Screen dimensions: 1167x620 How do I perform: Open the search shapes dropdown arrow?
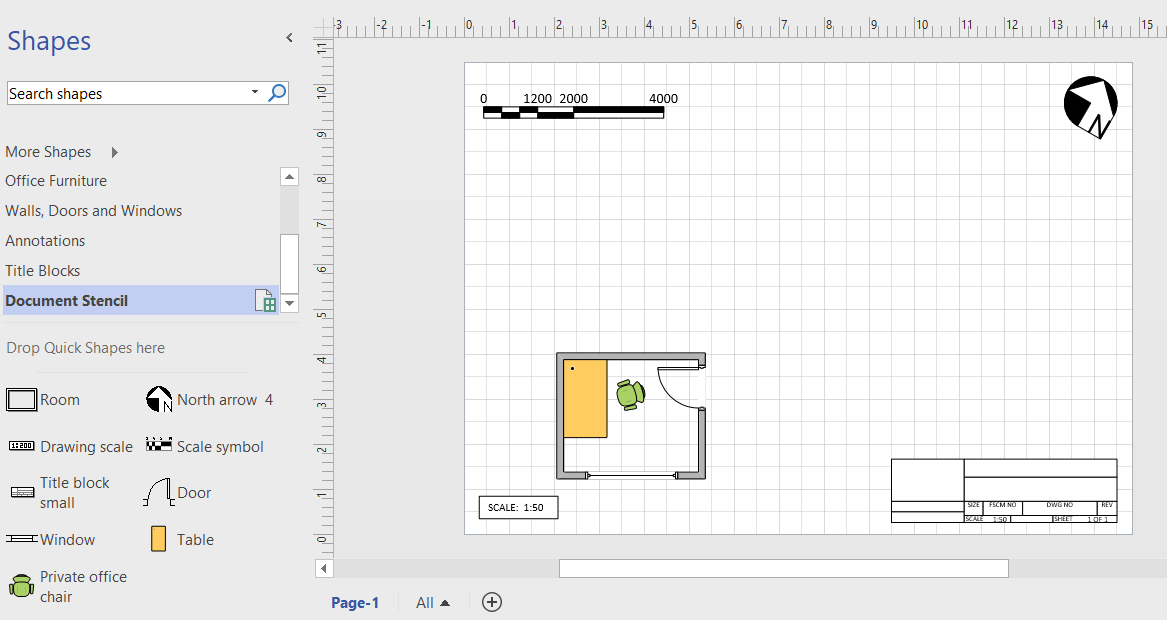pos(254,92)
